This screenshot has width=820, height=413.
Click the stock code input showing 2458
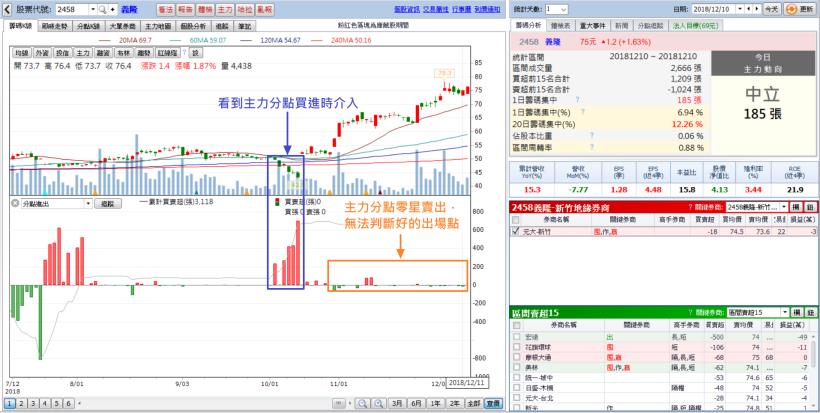[x=72, y=9]
